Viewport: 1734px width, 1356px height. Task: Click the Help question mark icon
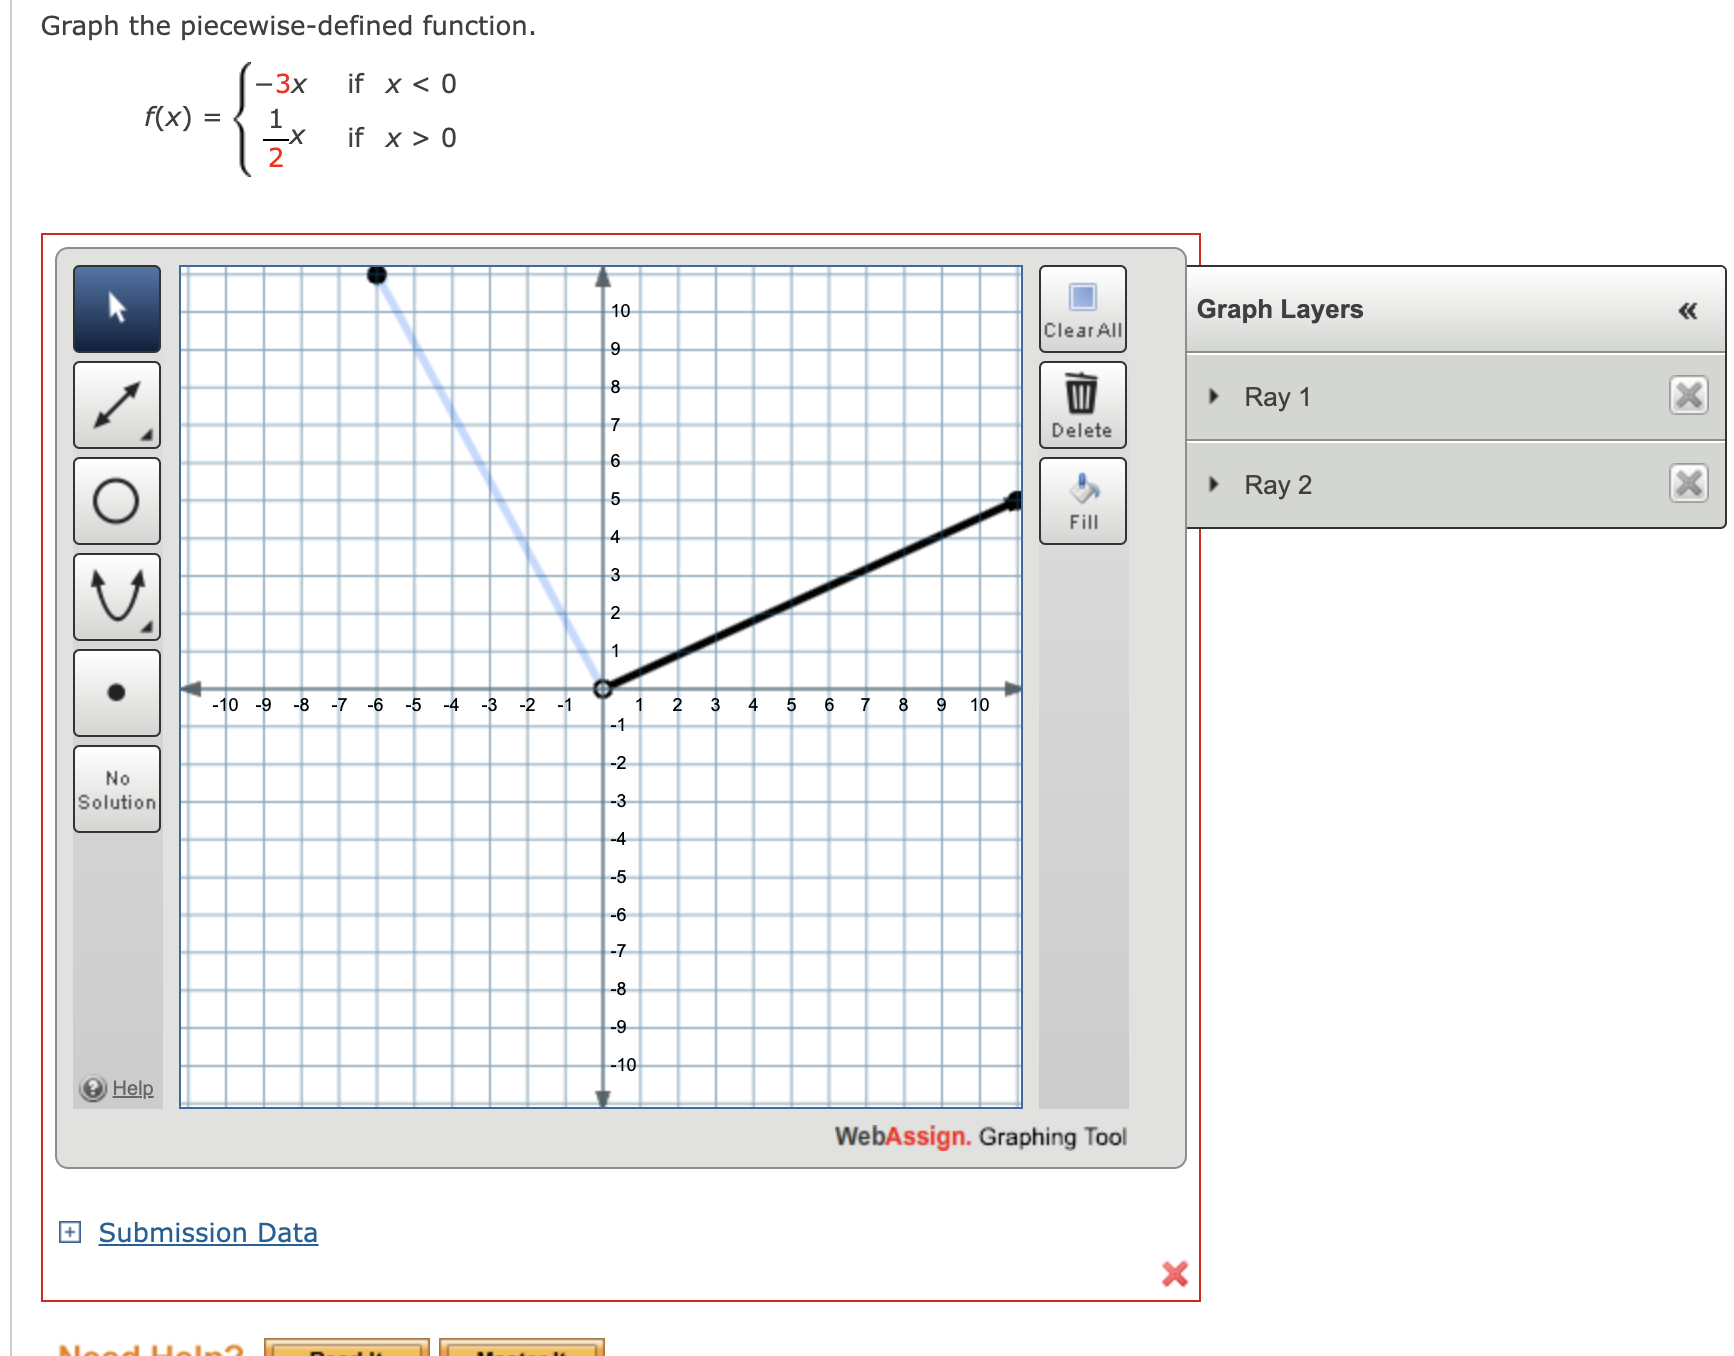pos(91,1088)
